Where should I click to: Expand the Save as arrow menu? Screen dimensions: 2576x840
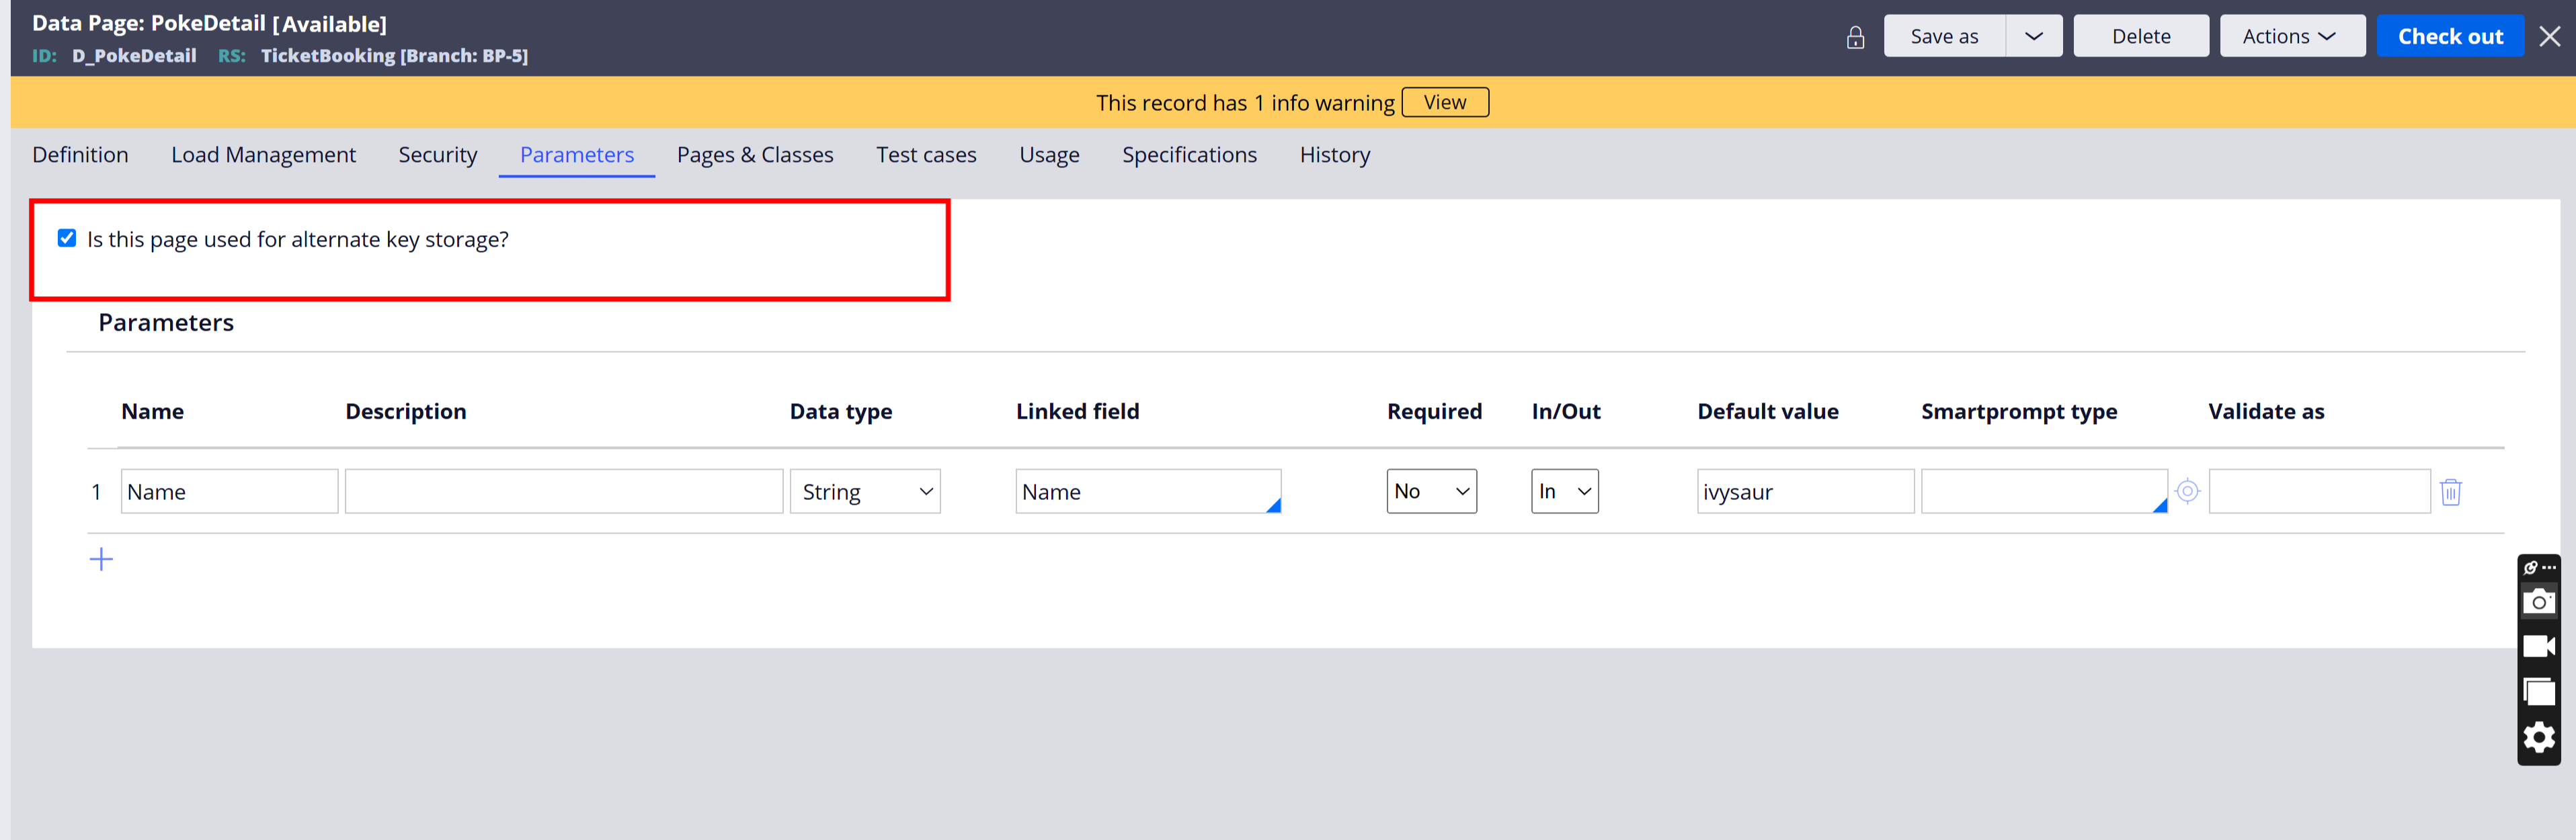click(2033, 36)
